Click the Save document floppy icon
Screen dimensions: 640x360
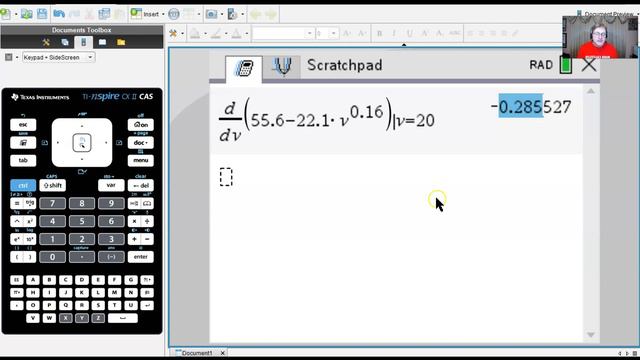[42, 14]
